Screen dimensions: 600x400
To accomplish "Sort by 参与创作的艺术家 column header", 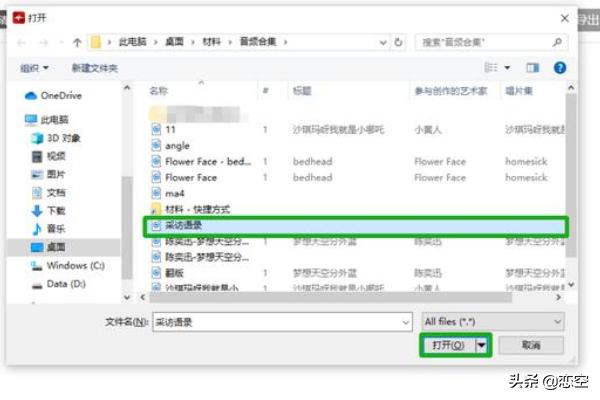I will coord(451,91).
